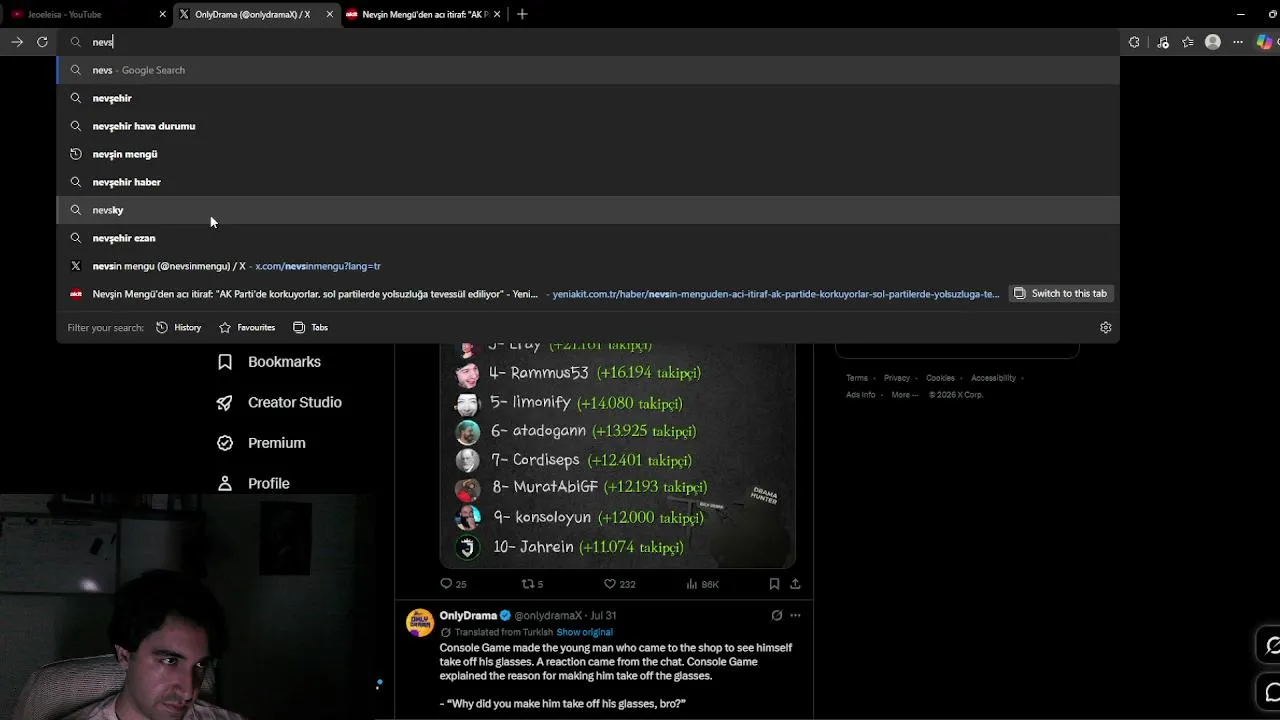
Task: Launch the Copilot sidebar icon
Action: 1265,42
